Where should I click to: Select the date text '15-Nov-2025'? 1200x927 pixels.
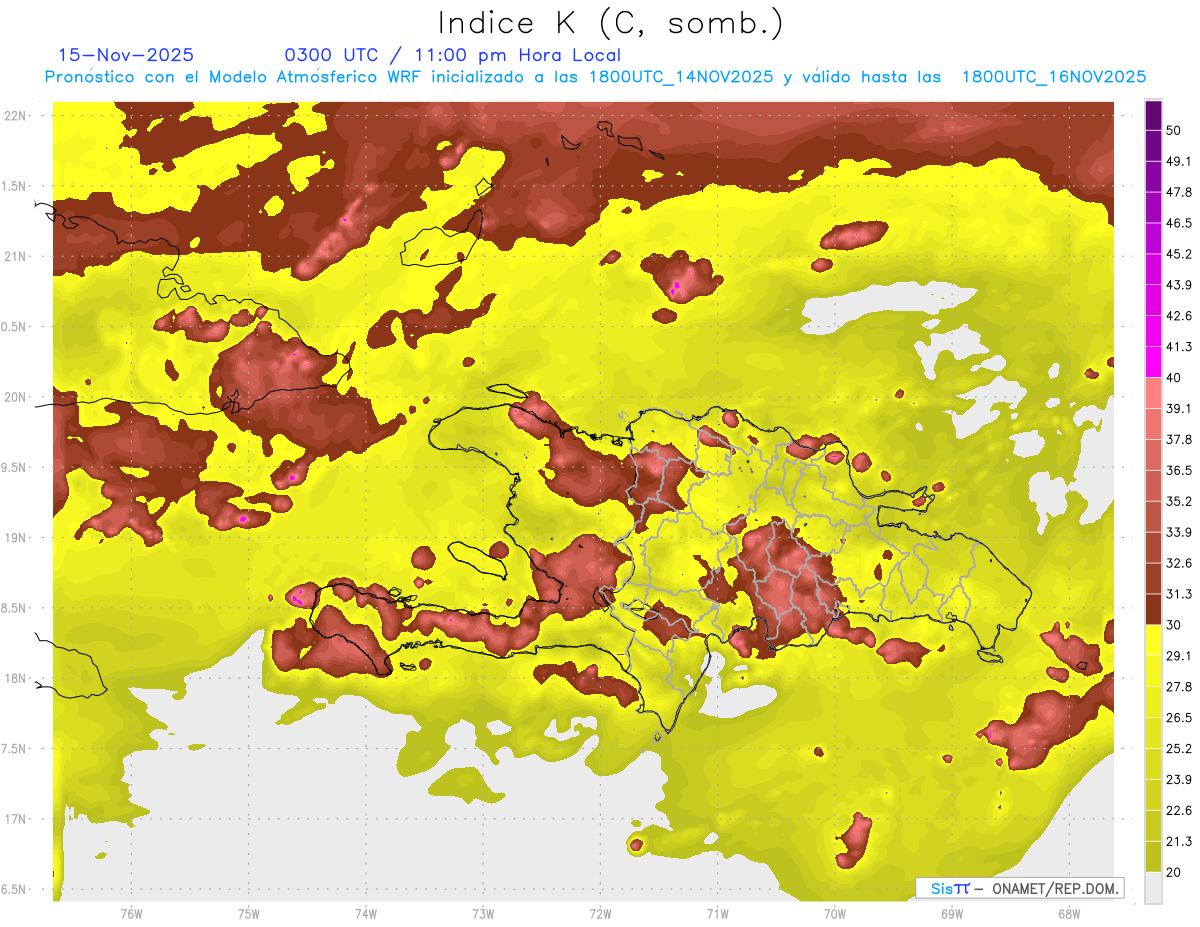pos(126,55)
